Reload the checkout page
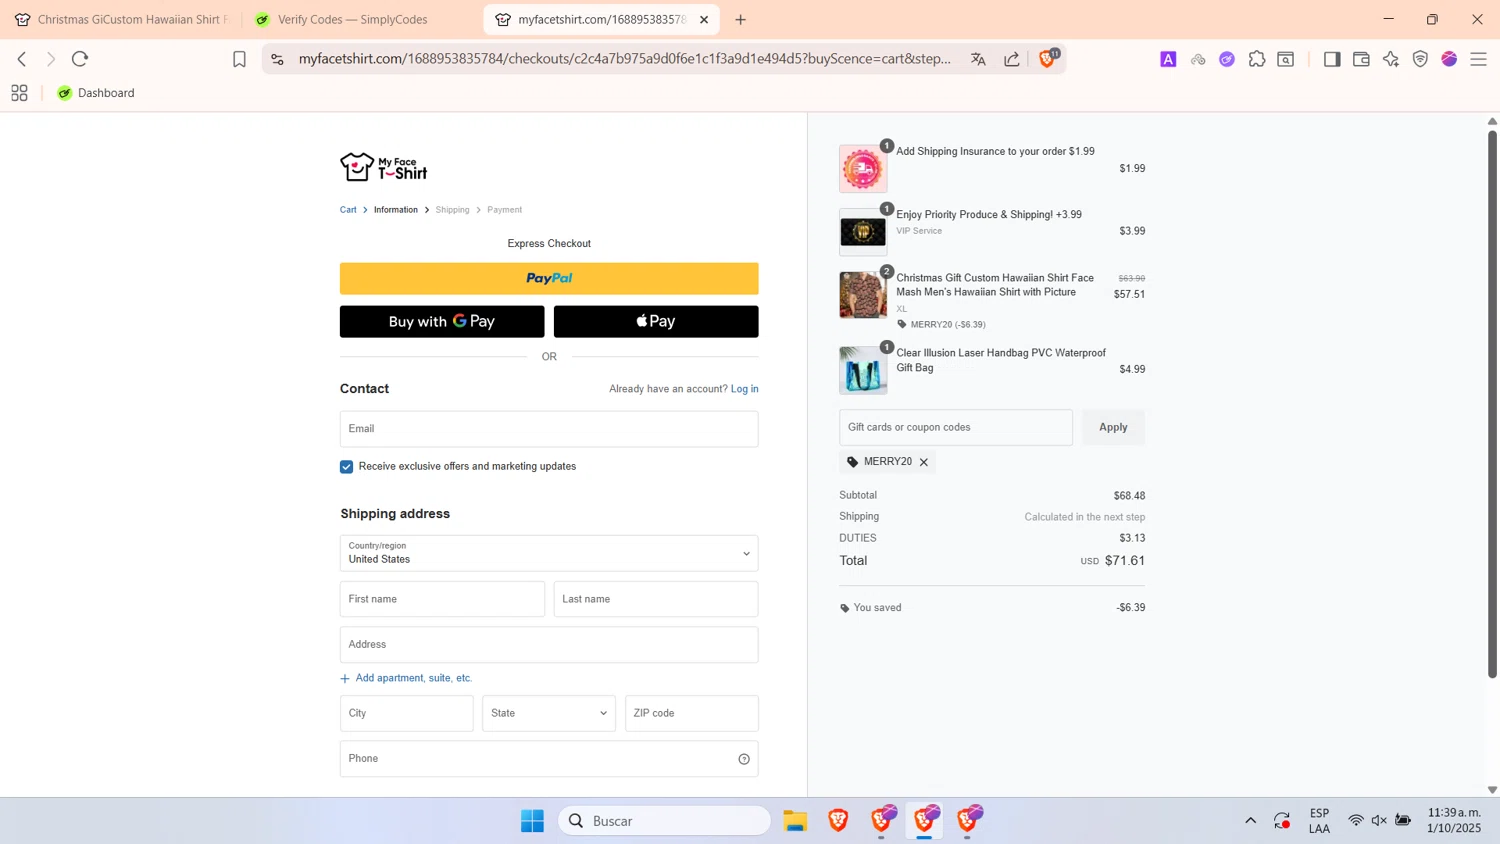Screen dimensions: 1500x844 [x=80, y=59]
